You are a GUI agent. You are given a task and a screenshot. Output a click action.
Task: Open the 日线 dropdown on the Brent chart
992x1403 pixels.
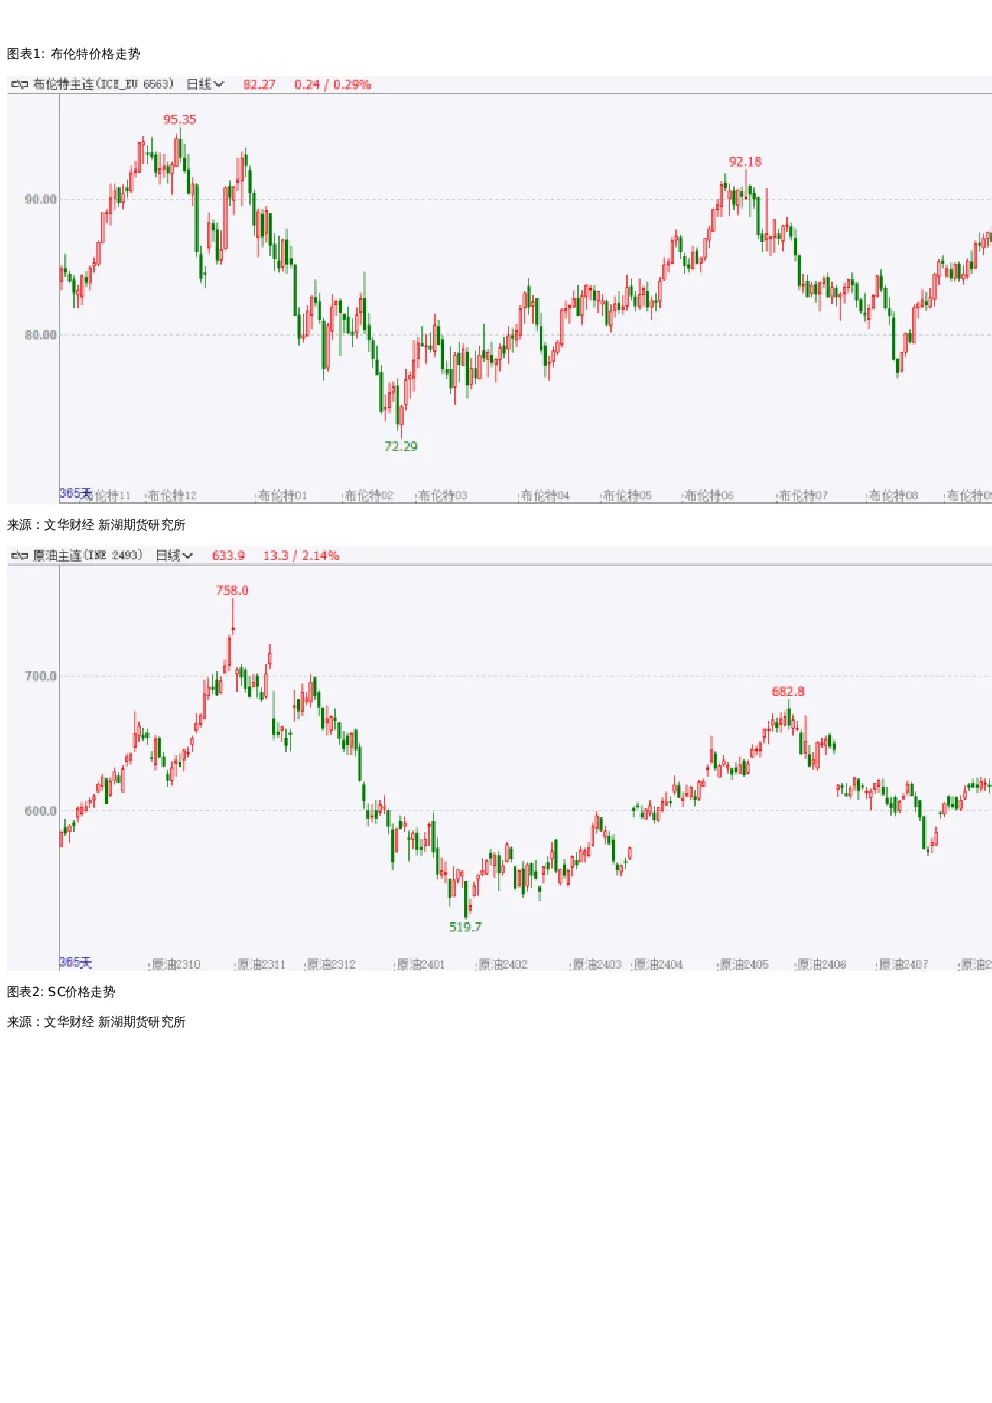[205, 85]
